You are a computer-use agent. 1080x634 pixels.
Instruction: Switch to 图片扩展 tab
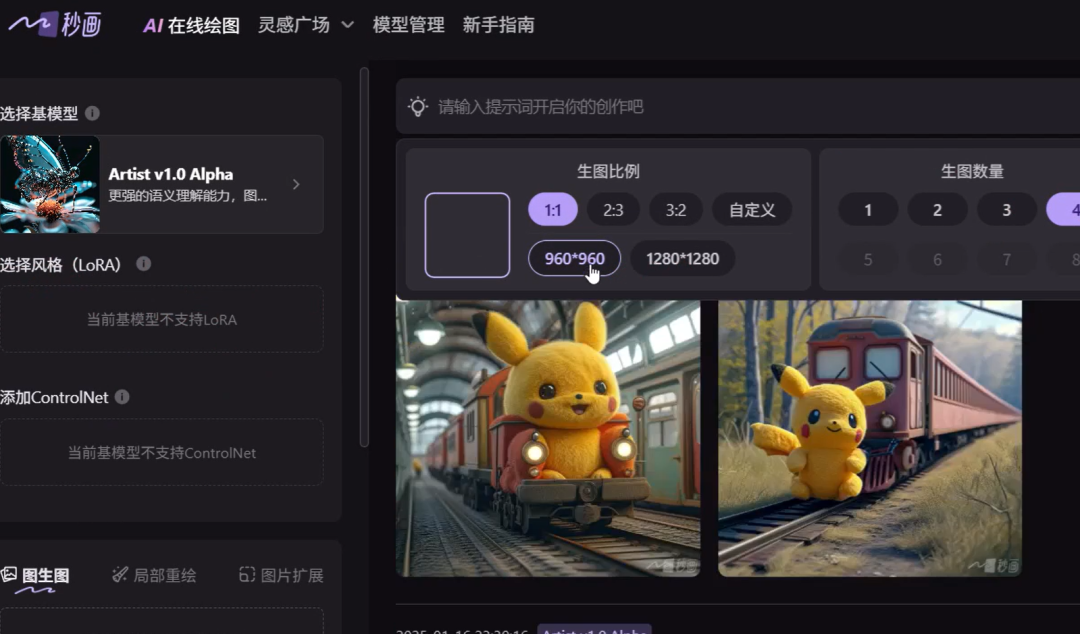(281, 575)
